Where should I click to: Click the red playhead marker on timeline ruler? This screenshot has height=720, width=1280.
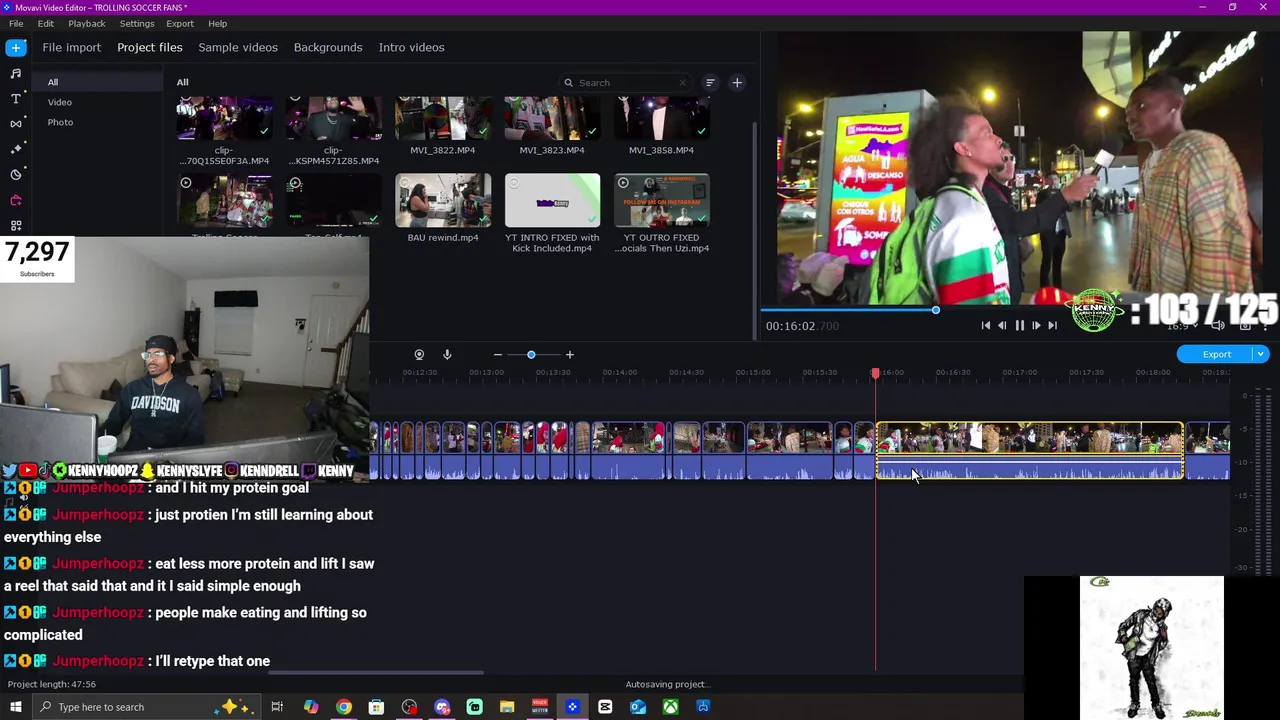[875, 373]
